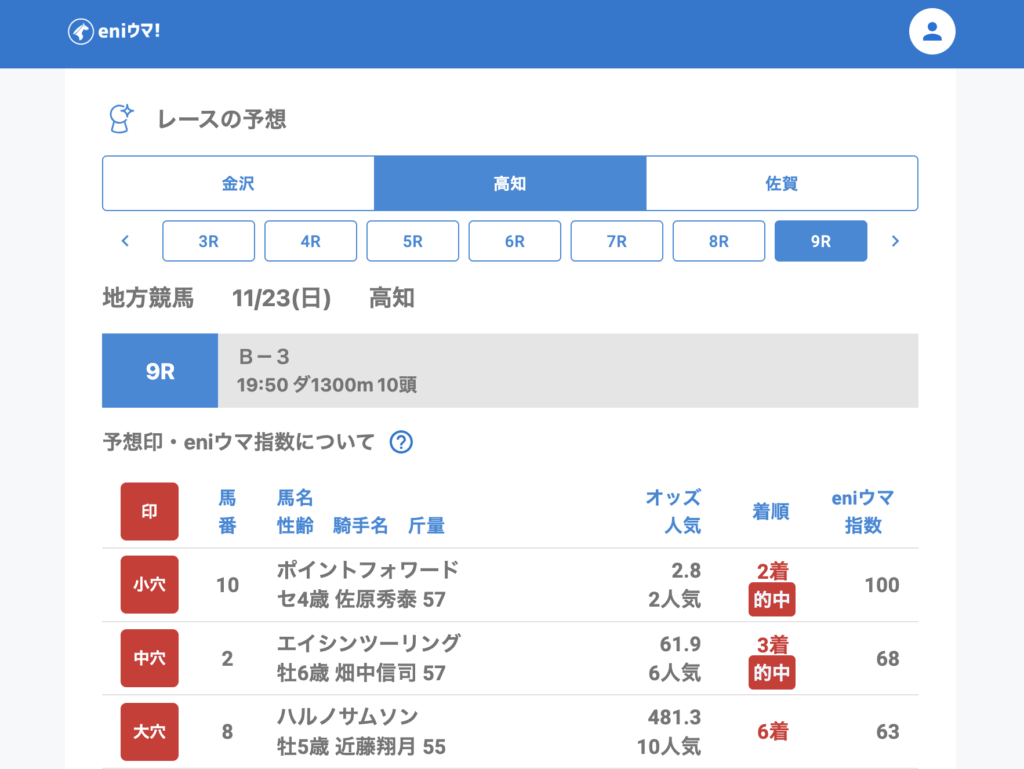Click the help question mark icon
Viewport: 1024px width, 769px height.
[401, 442]
